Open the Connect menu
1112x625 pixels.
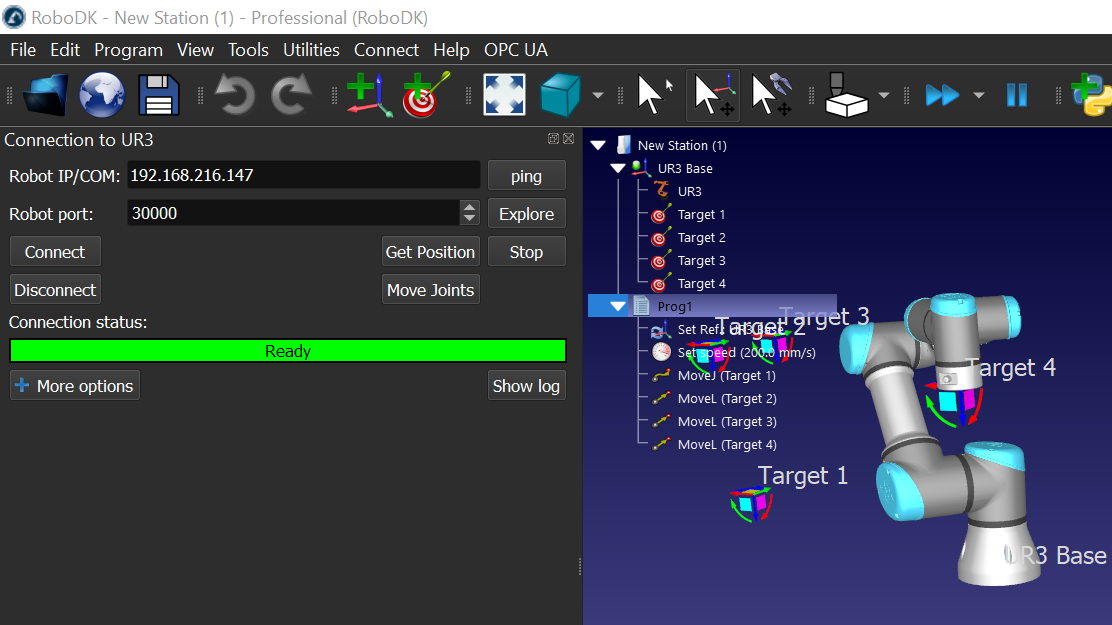point(387,50)
